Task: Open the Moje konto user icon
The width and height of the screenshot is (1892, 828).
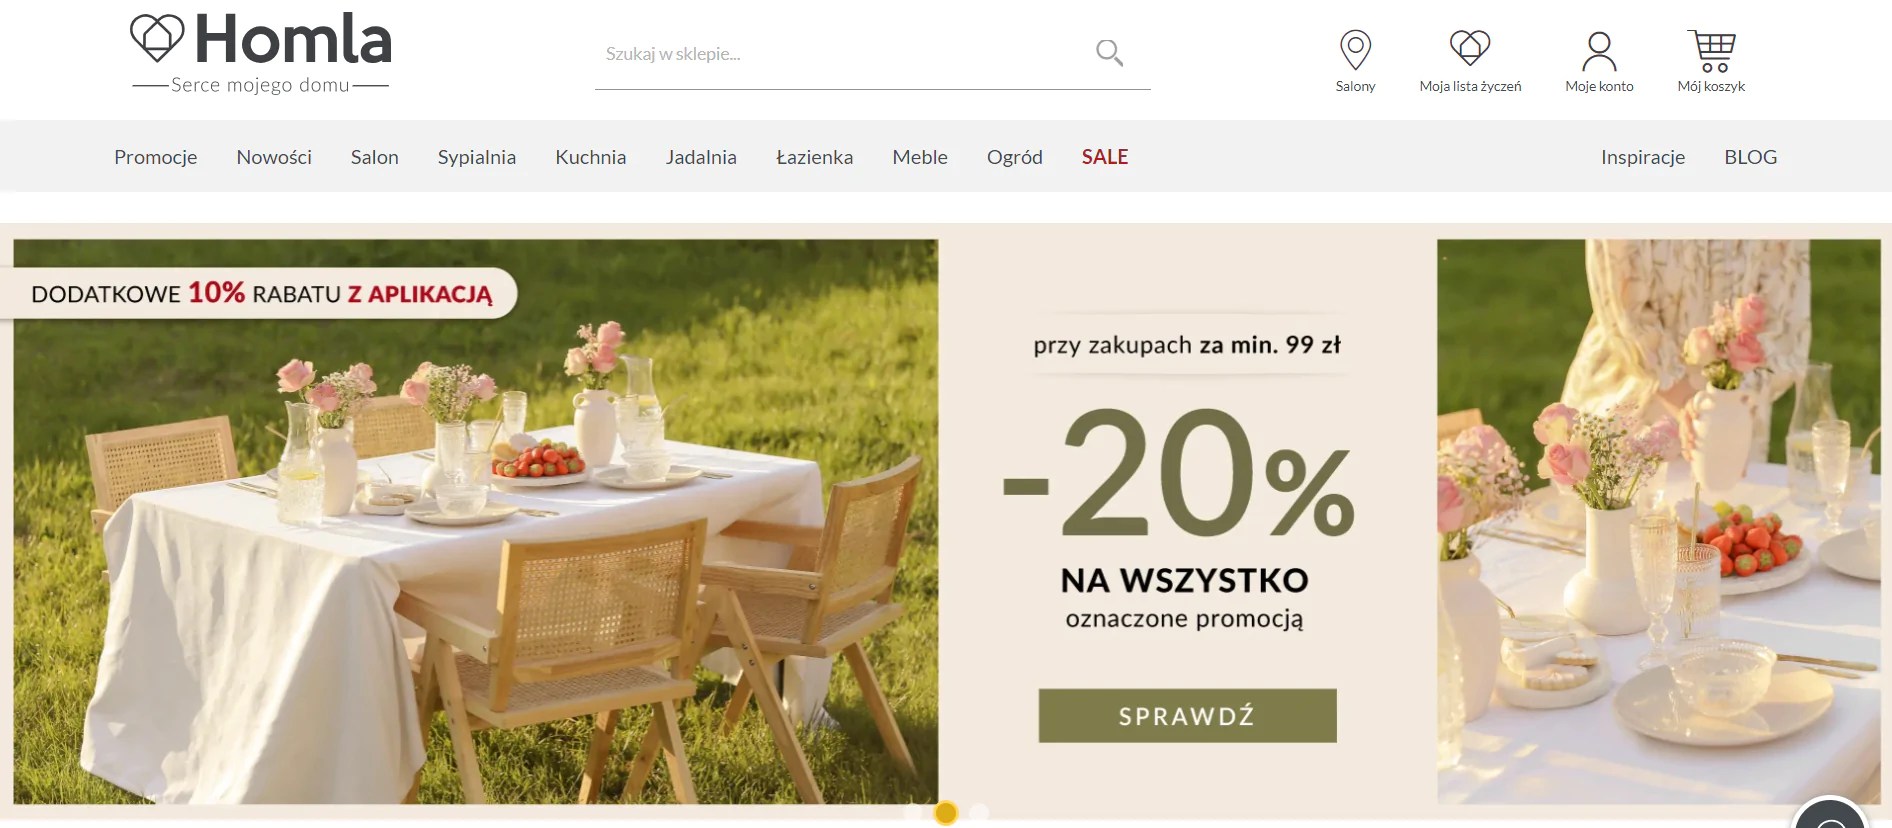Action: (1599, 51)
